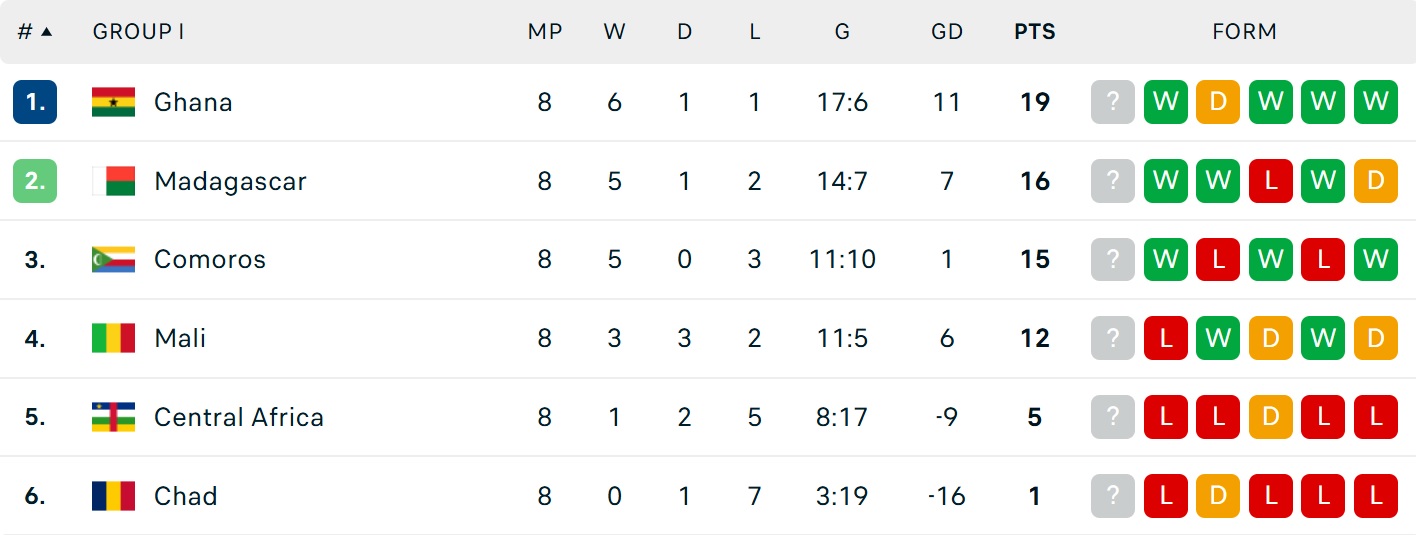
Task: Click Madagascar's green rank 2 badge
Action: pyautogui.click(x=35, y=181)
